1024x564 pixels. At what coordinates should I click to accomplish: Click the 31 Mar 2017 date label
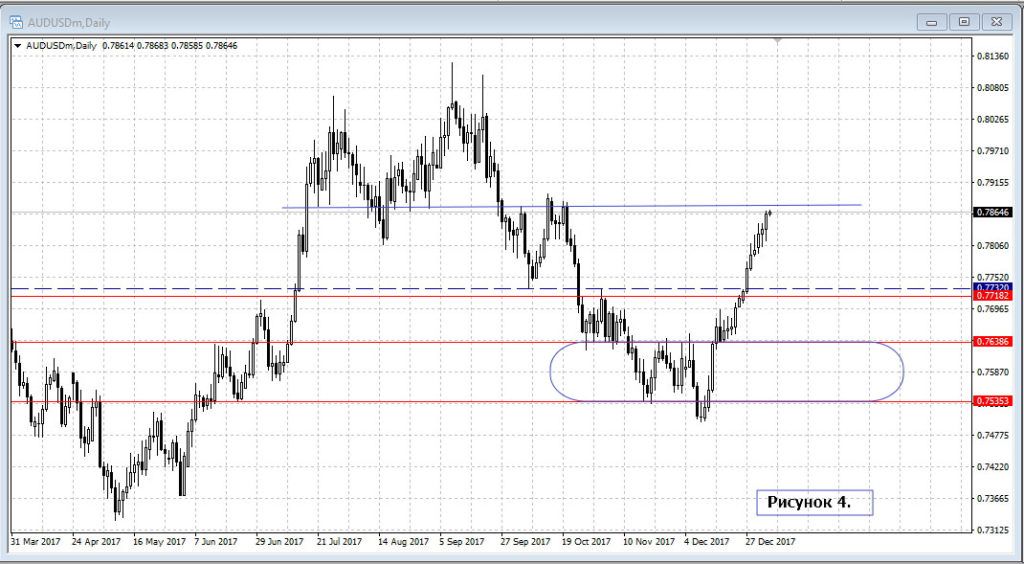pos(37,542)
